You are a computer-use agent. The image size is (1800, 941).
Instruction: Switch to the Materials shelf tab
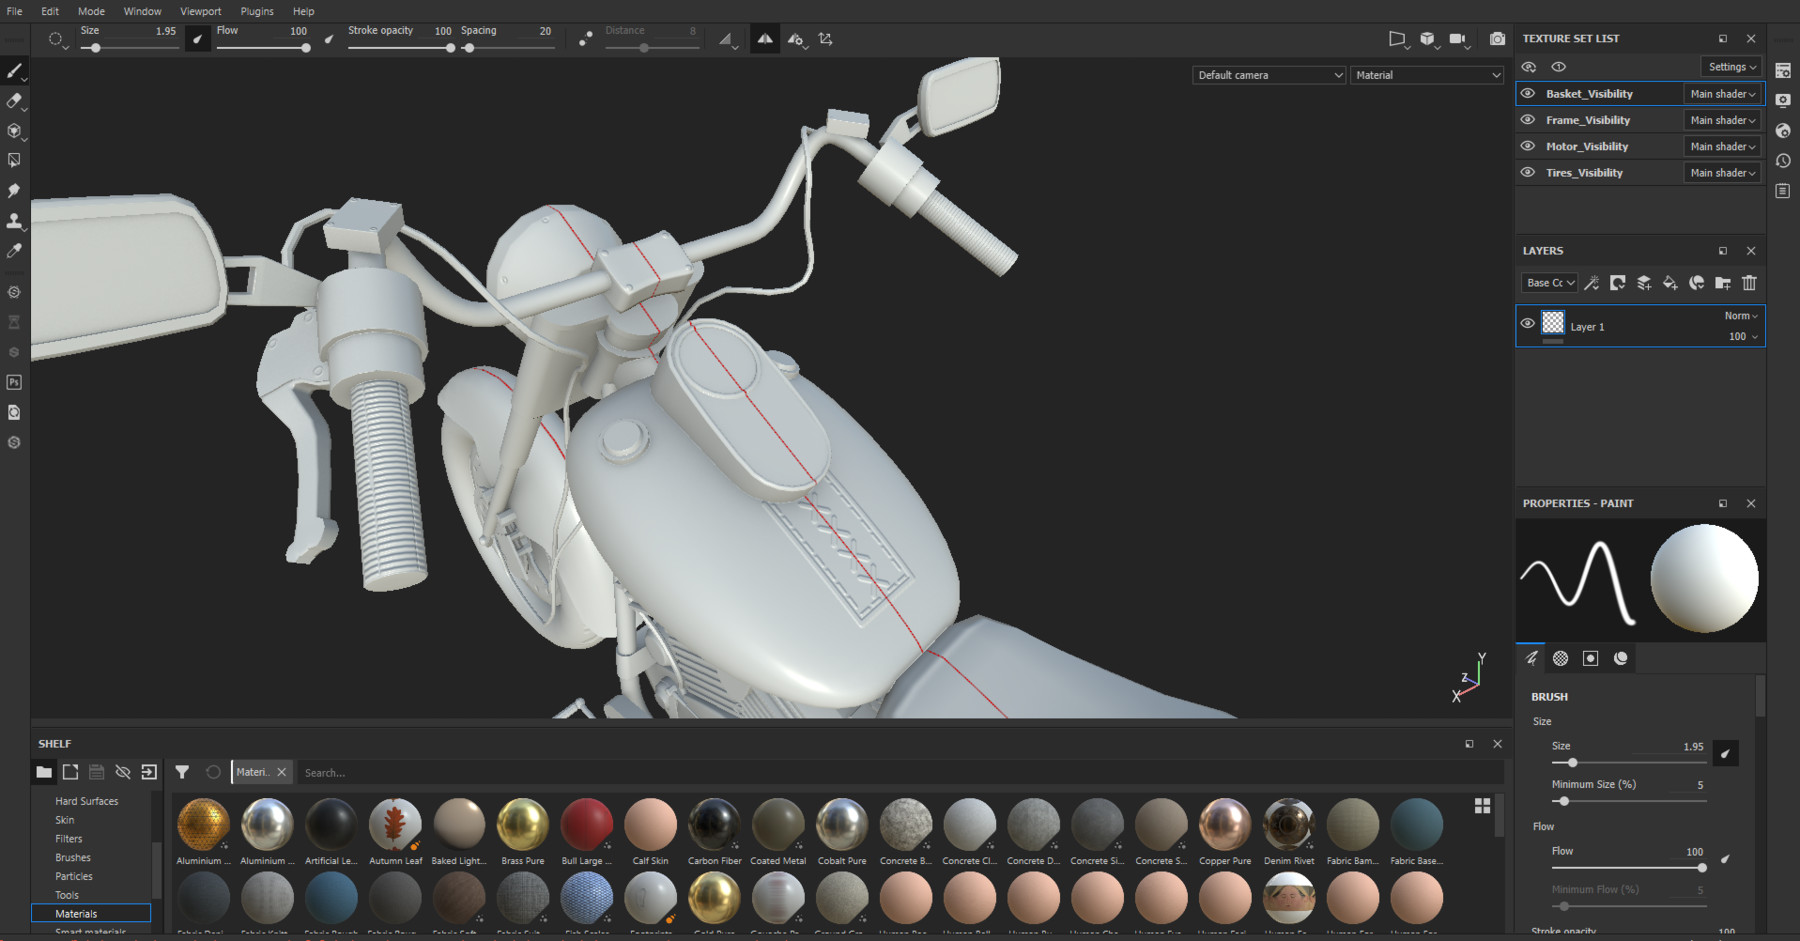point(255,772)
